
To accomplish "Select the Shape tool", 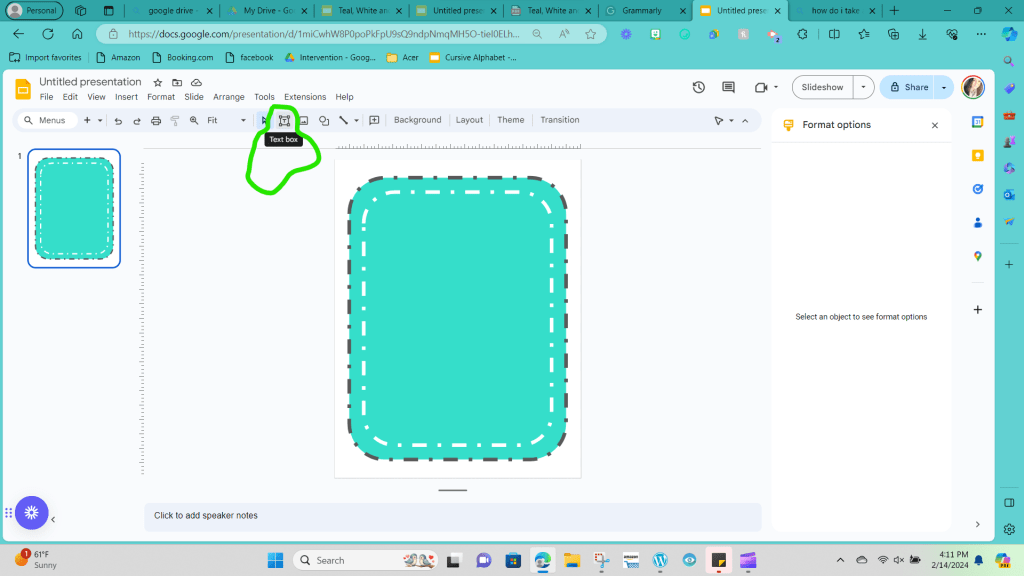I will (324, 120).
